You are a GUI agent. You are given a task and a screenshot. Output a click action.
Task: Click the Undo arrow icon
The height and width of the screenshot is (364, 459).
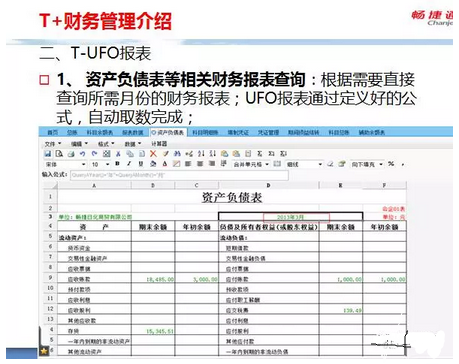click(82, 154)
